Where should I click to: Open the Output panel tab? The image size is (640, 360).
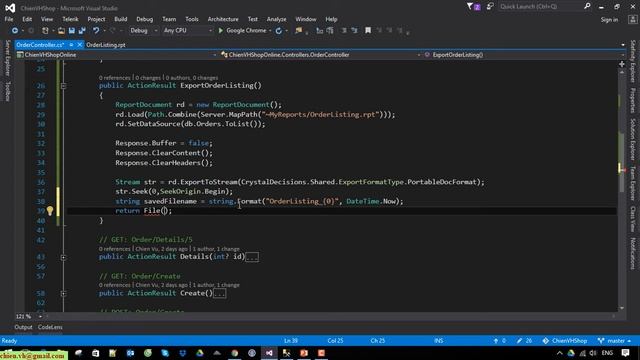[23, 327]
